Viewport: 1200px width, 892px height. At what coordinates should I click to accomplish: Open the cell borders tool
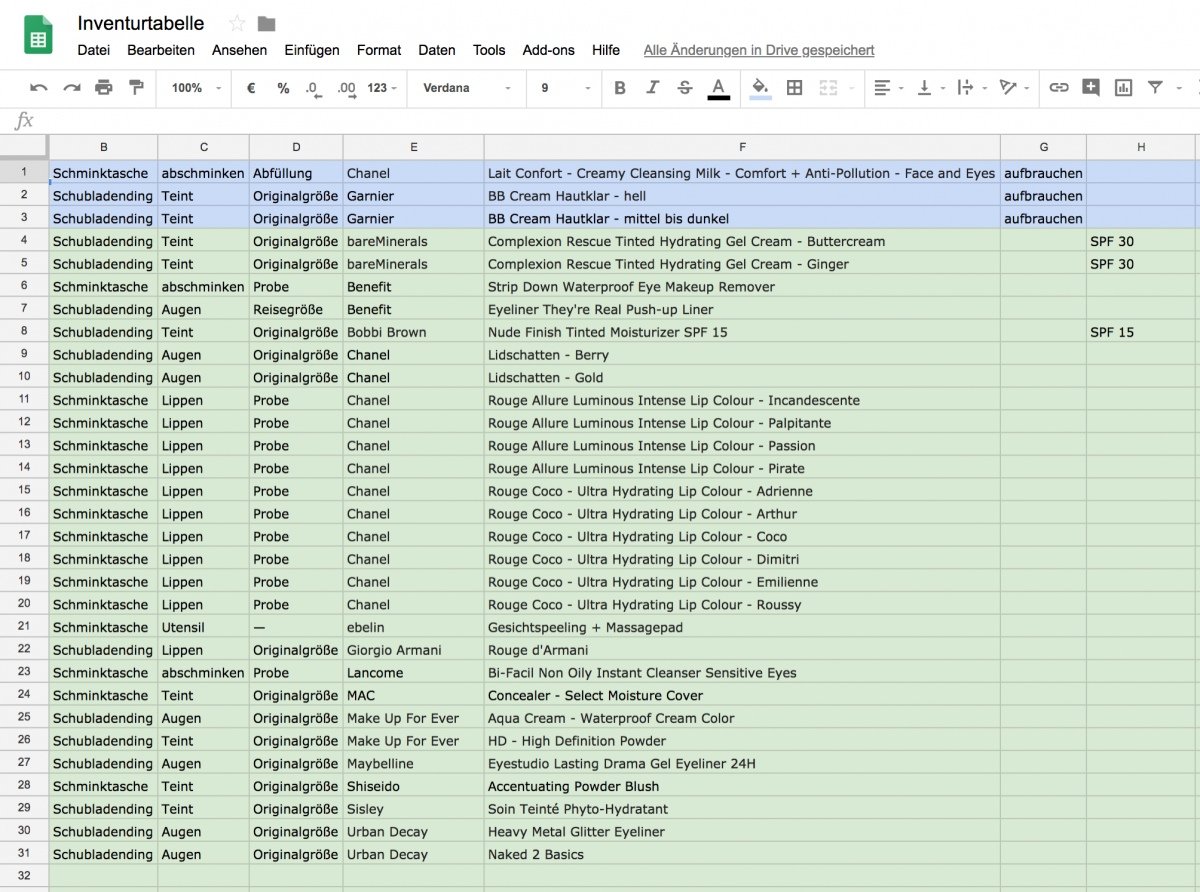(x=794, y=88)
